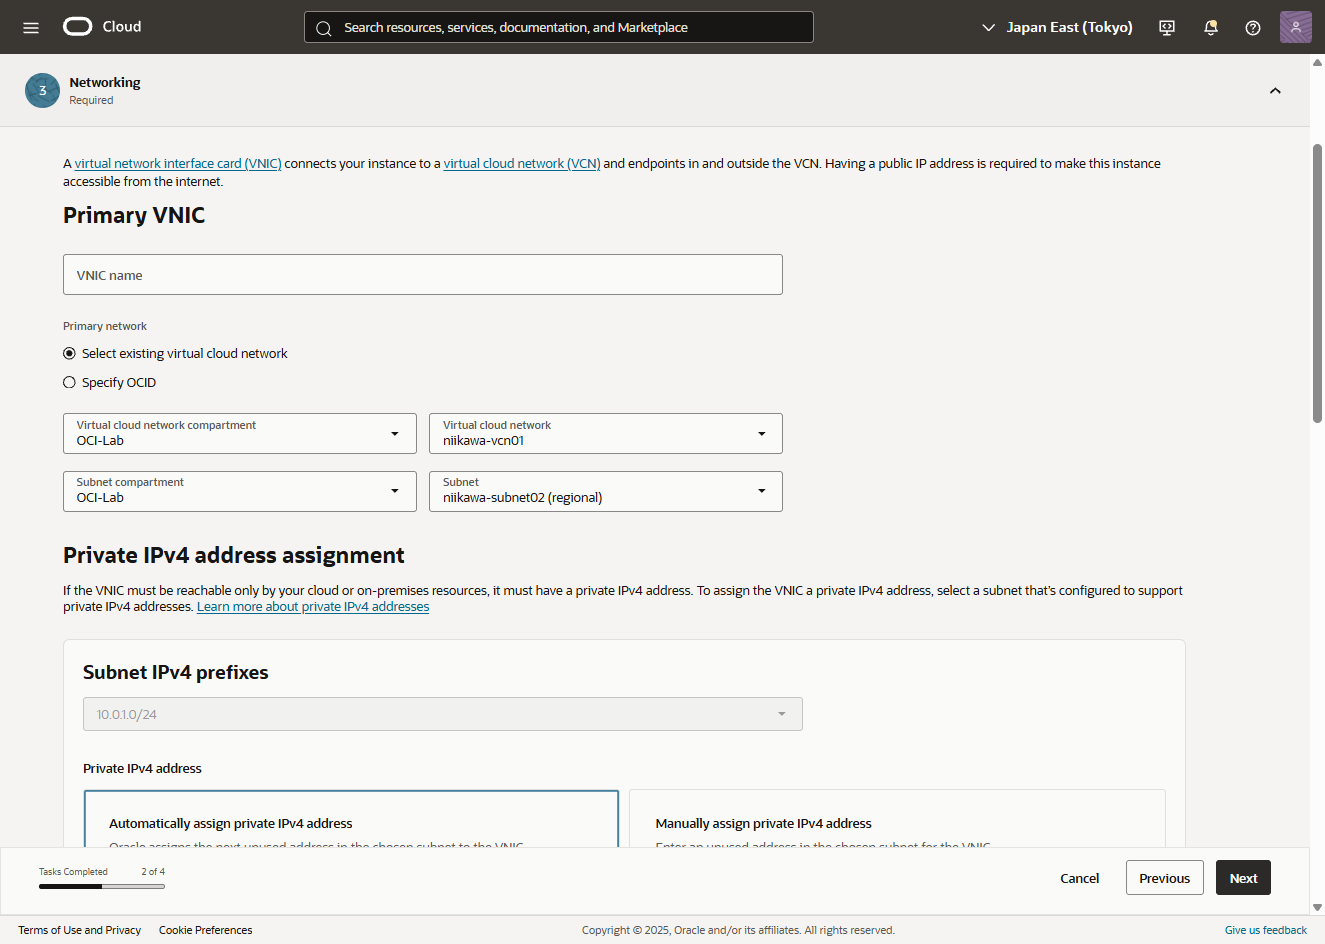
Task: Click the Next button
Action: point(1243,878)
